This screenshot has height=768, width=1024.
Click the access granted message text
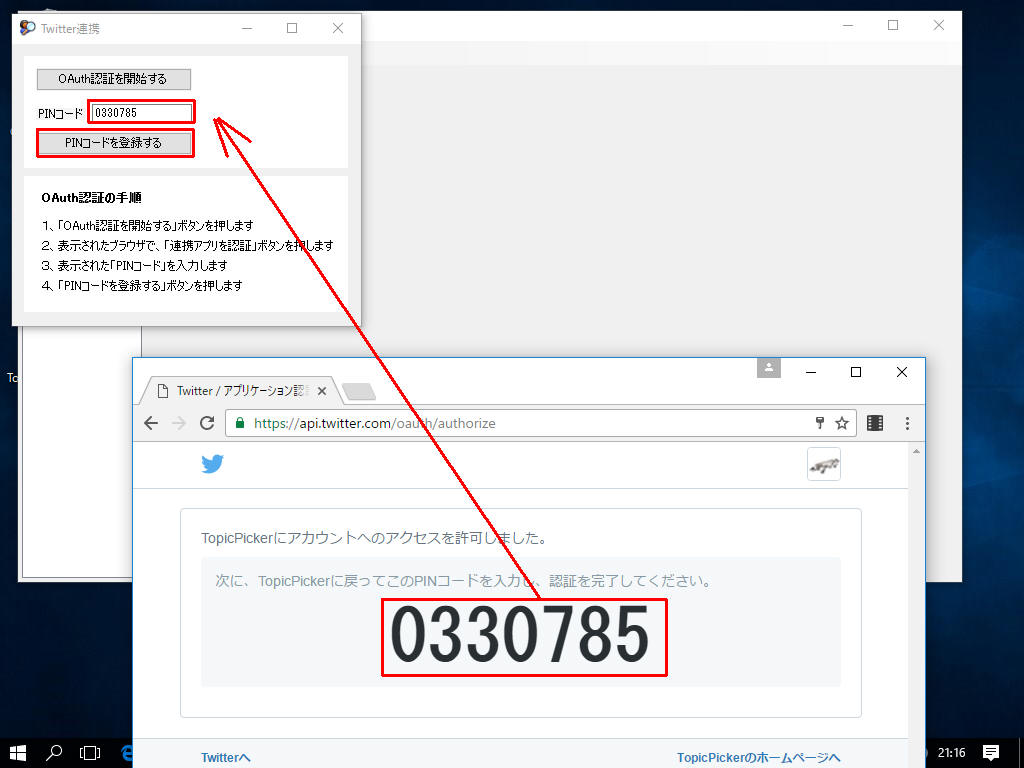(x=374, y=538)
